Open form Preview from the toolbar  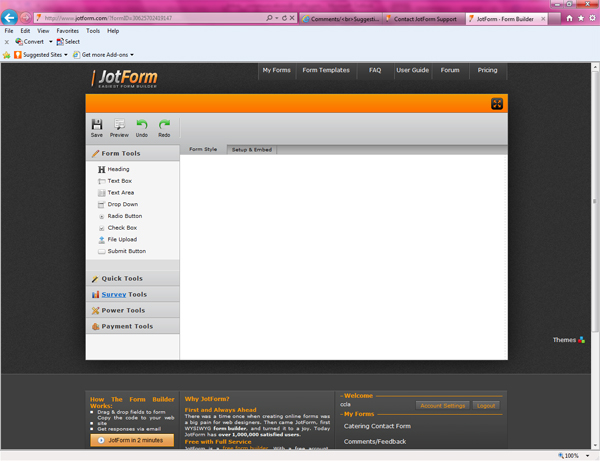[119, 128]
